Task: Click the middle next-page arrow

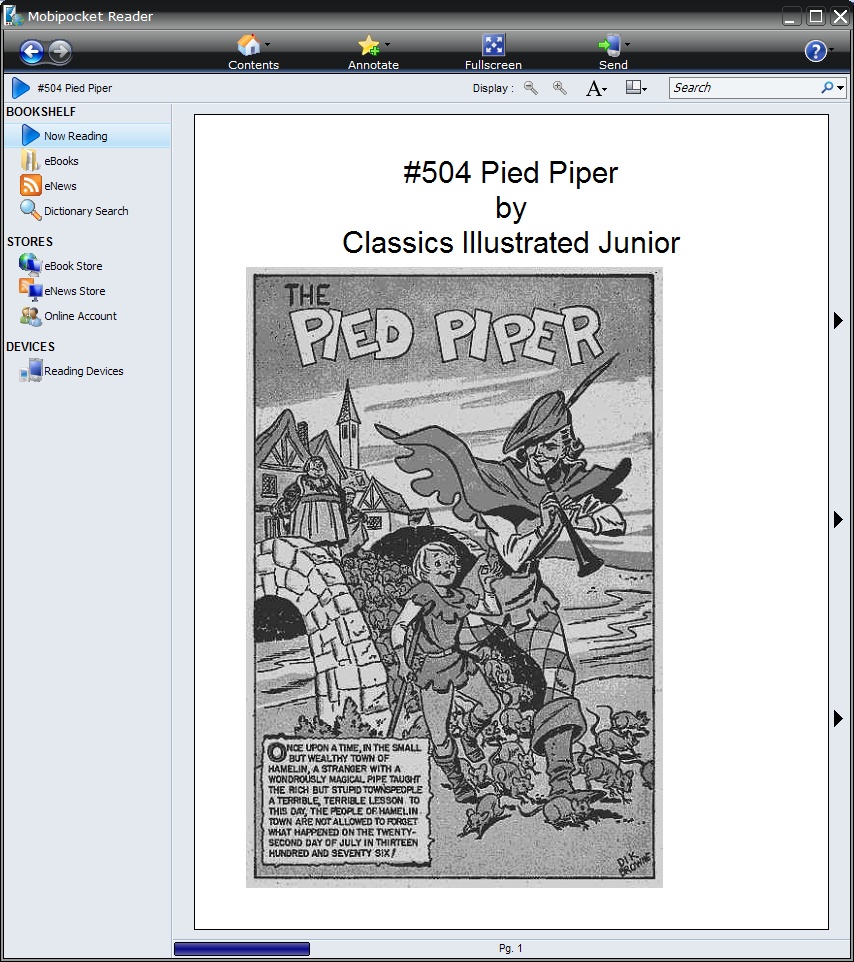Action: [x=838, y=520]
